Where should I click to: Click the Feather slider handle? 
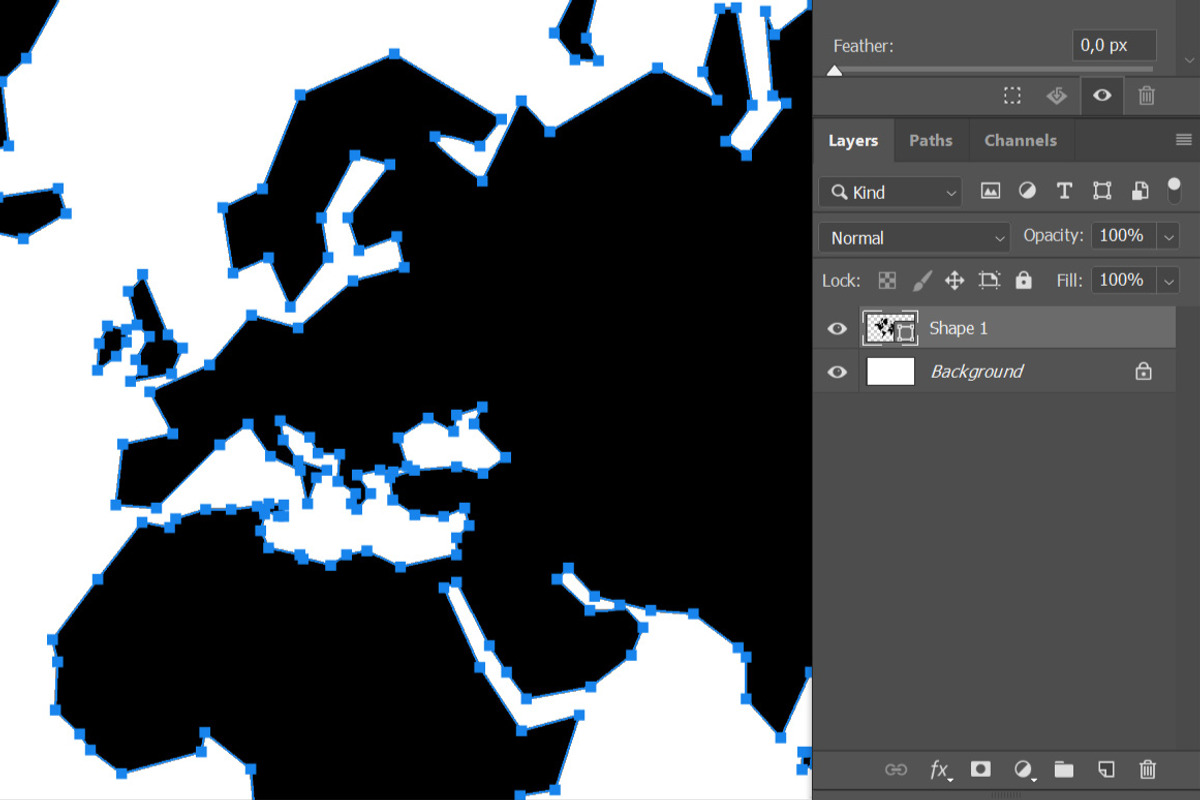click(x=834, y=70)
